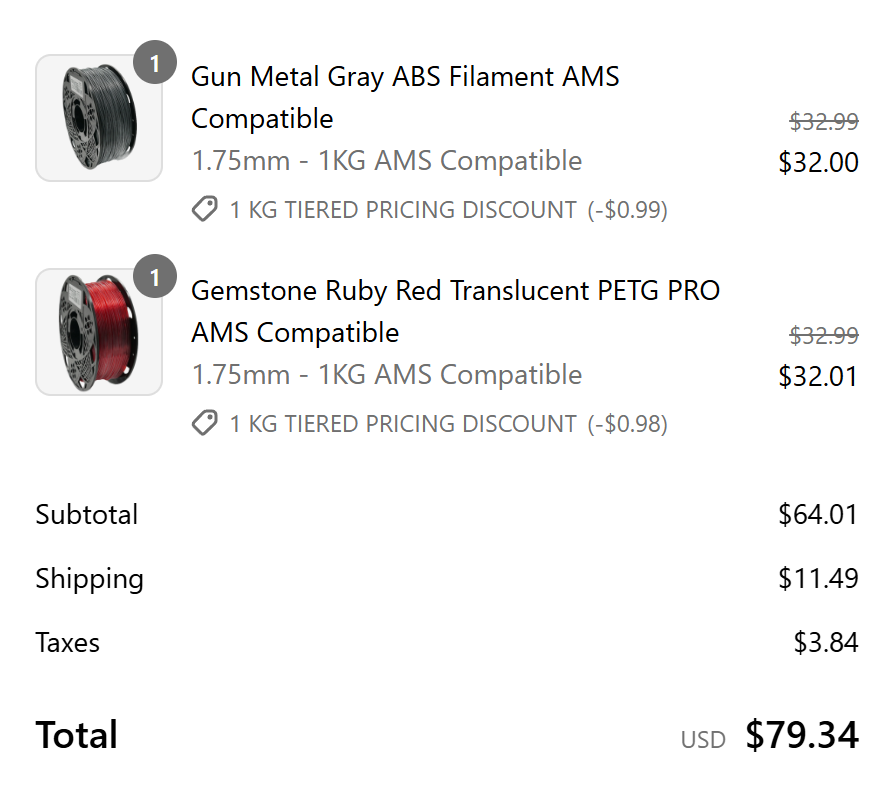Click discount tag icon under Ruby Red item
This screenshot has height=797, width=891.
pos(205,423)
